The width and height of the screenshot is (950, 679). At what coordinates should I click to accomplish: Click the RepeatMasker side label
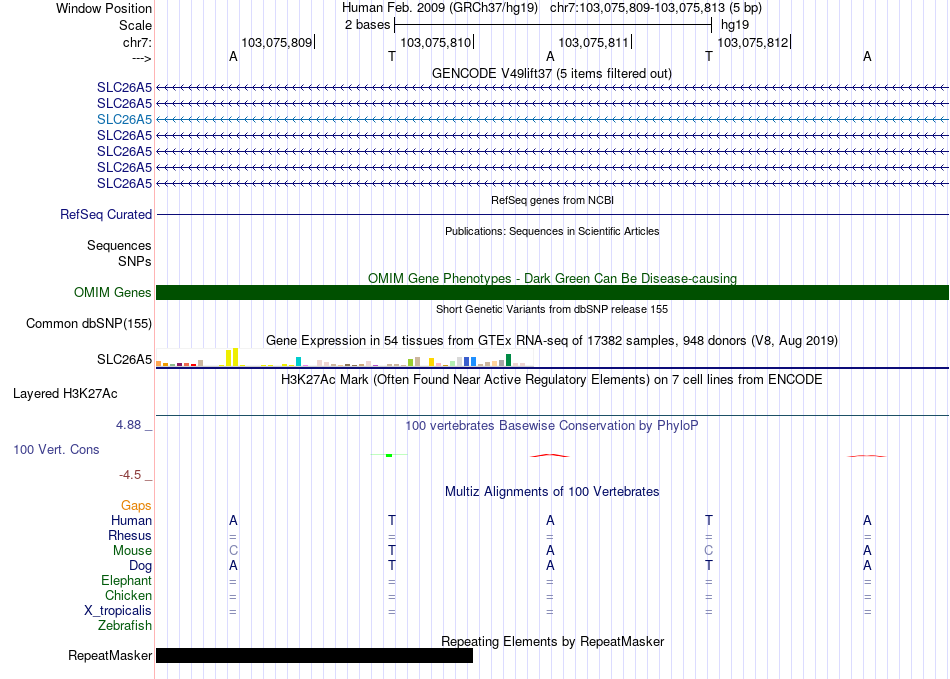[x=110, y=655]
